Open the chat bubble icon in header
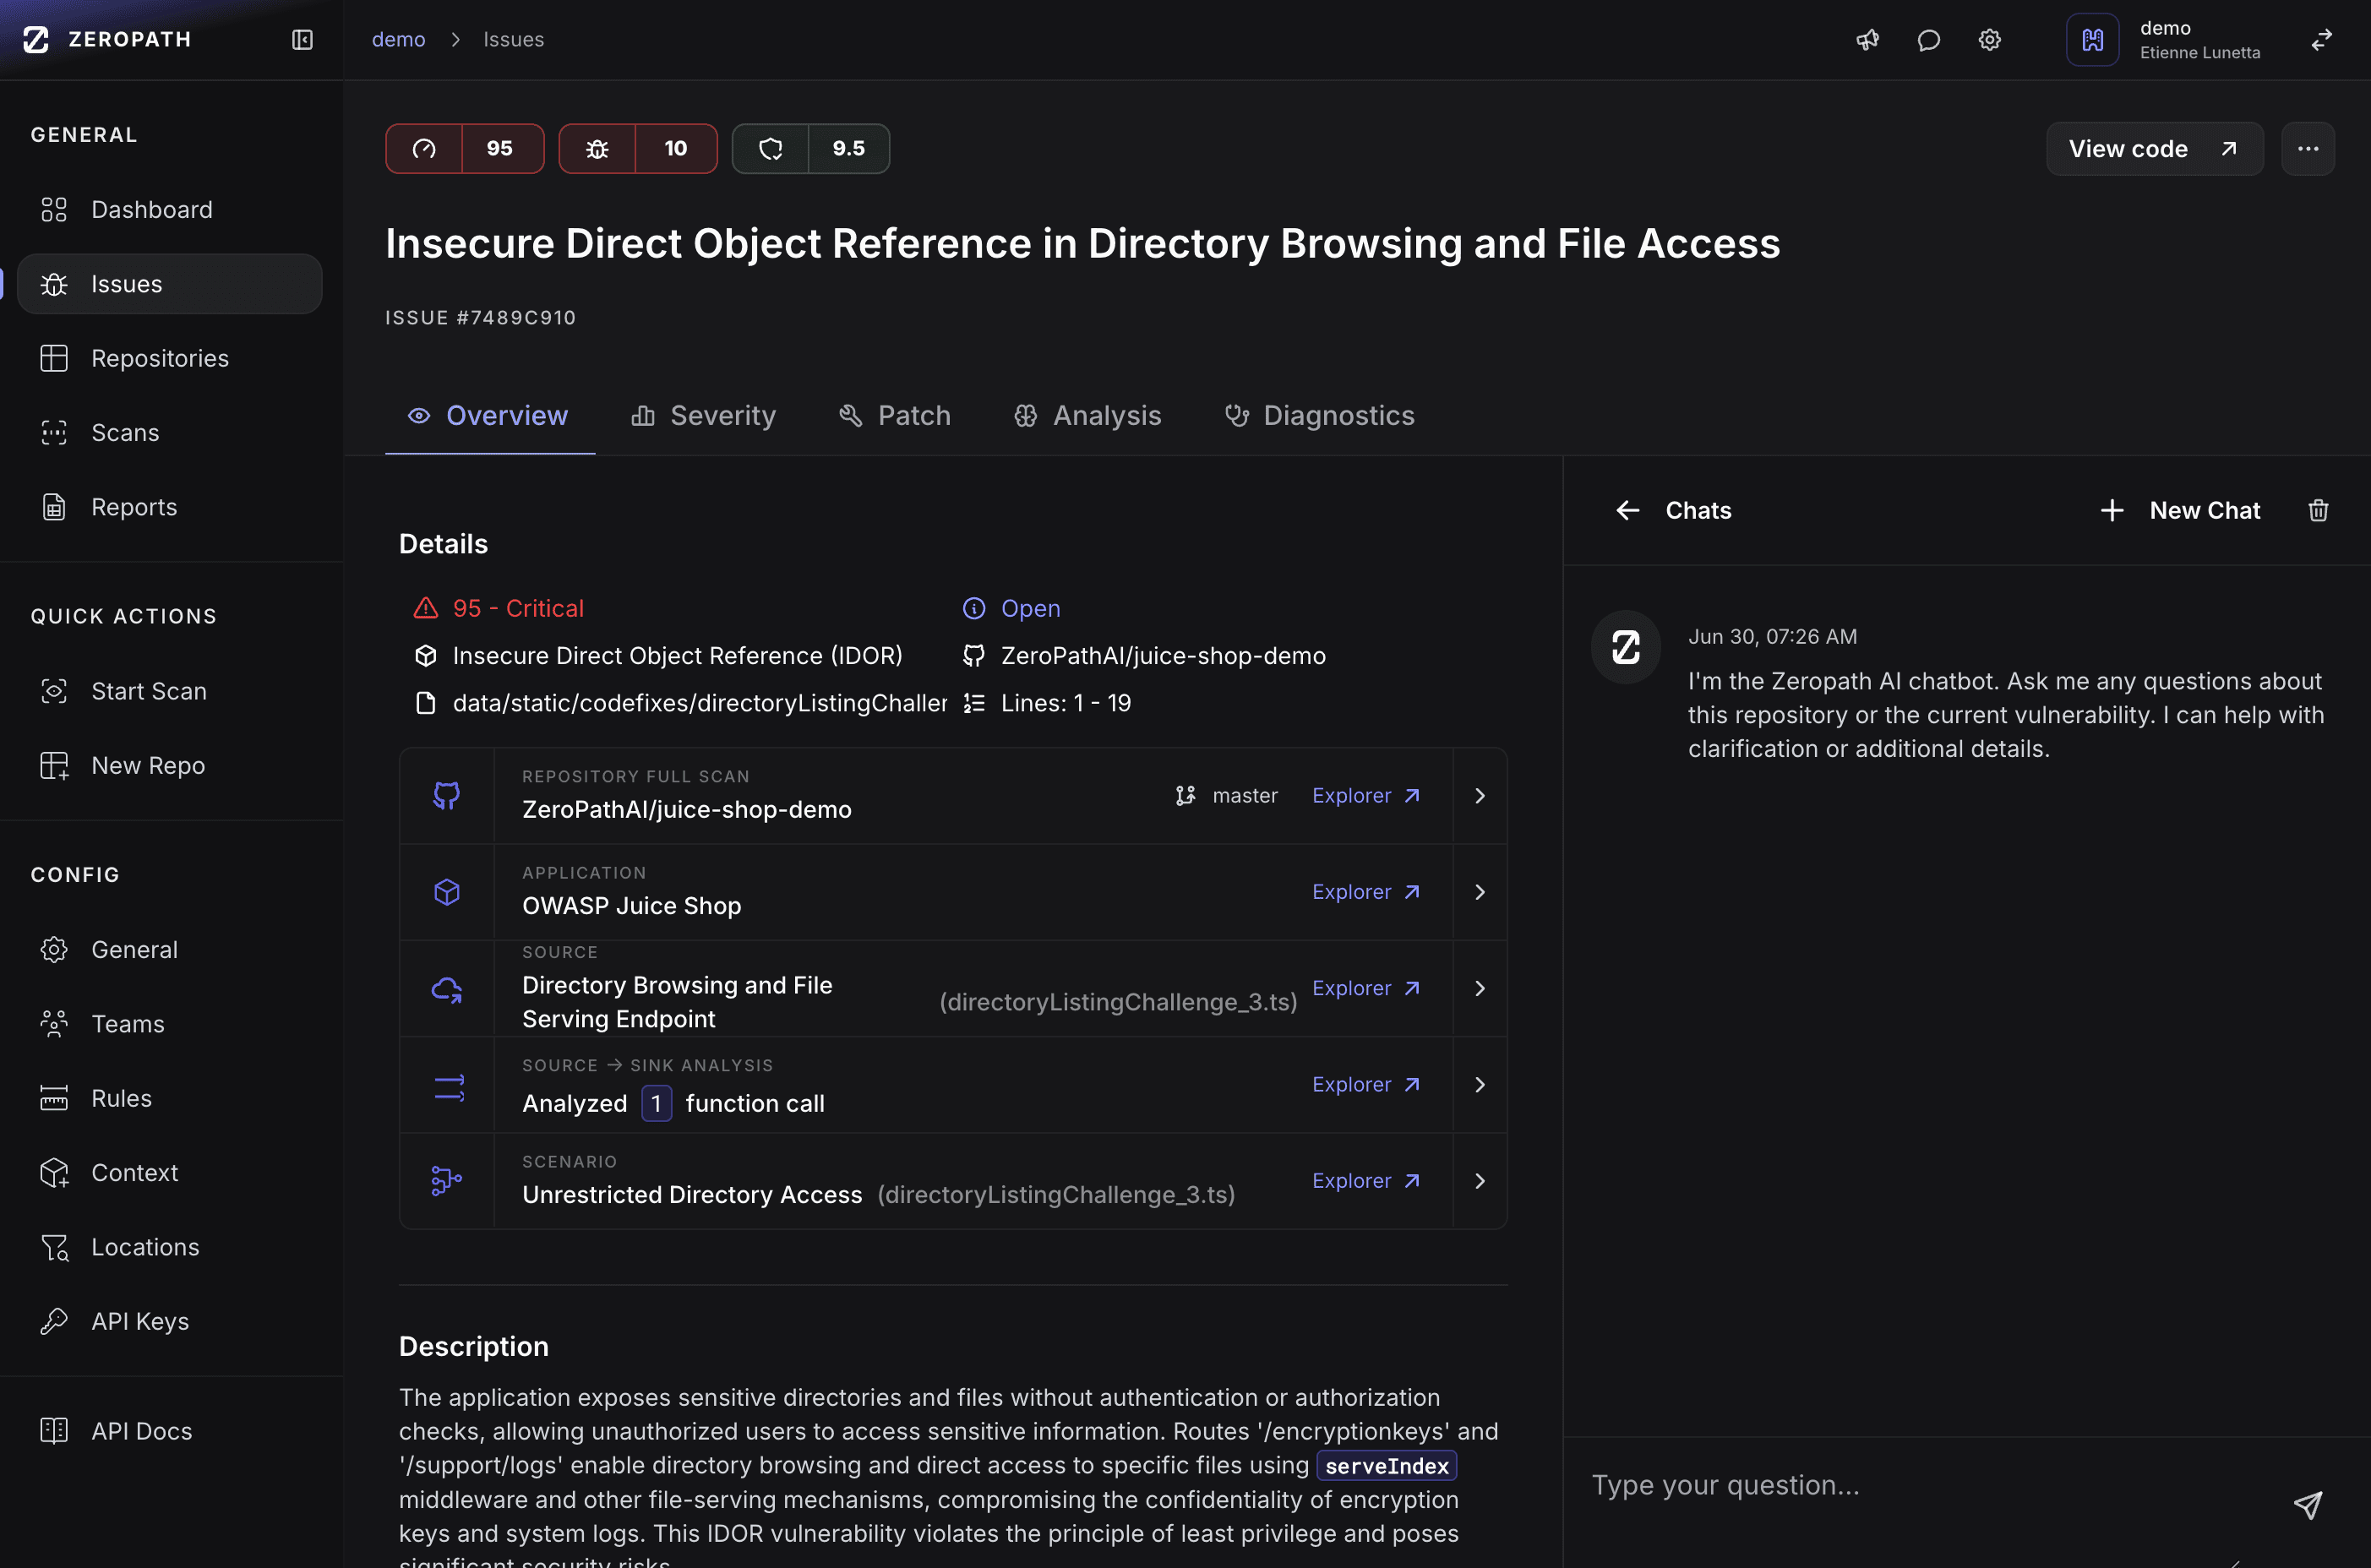 (x=1928, y=40)
